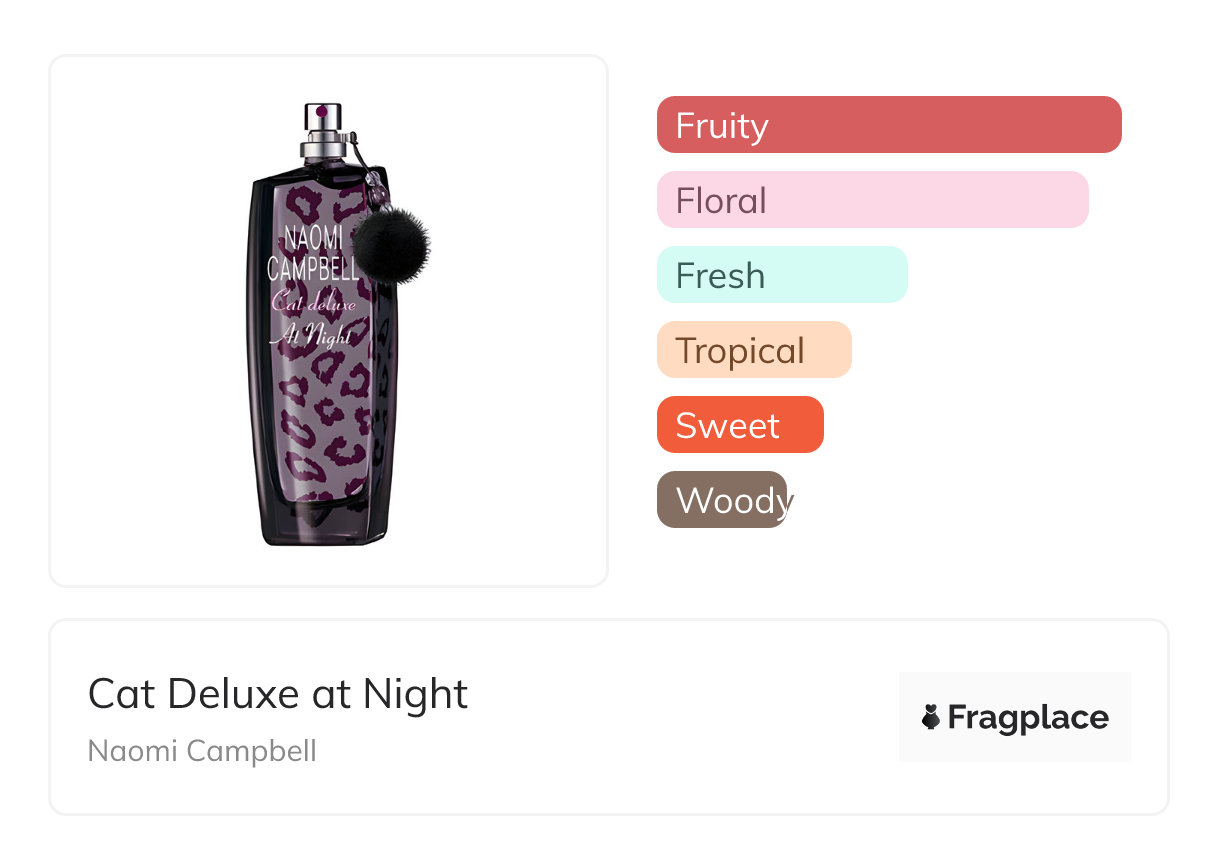Click the silver collar below the sprayer

point(323,150)
